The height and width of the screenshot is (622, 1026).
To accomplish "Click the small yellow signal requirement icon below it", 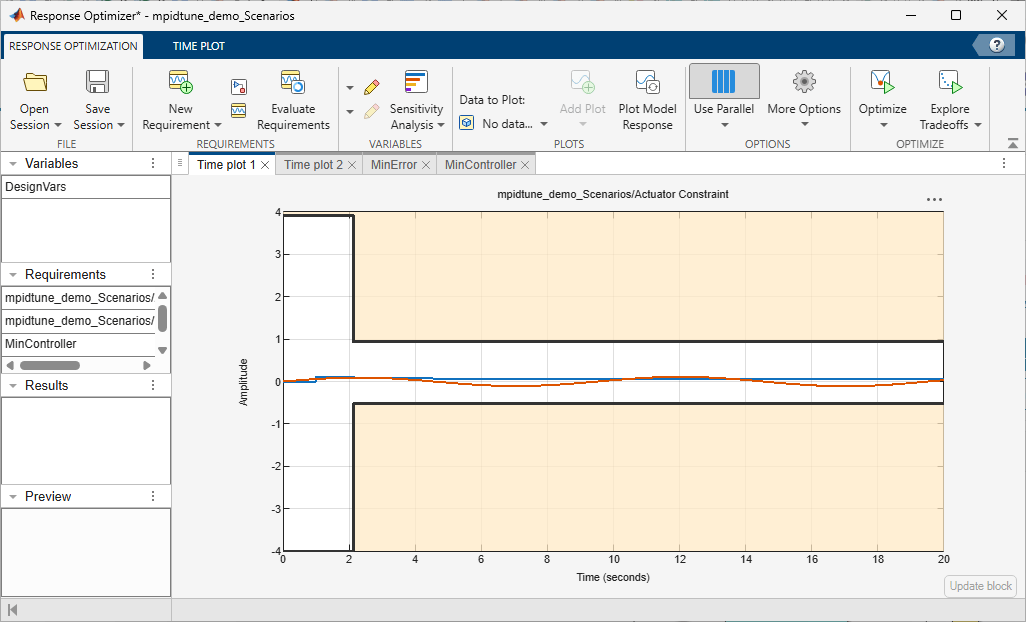I will pyautogui.click(x=239, y=111).
